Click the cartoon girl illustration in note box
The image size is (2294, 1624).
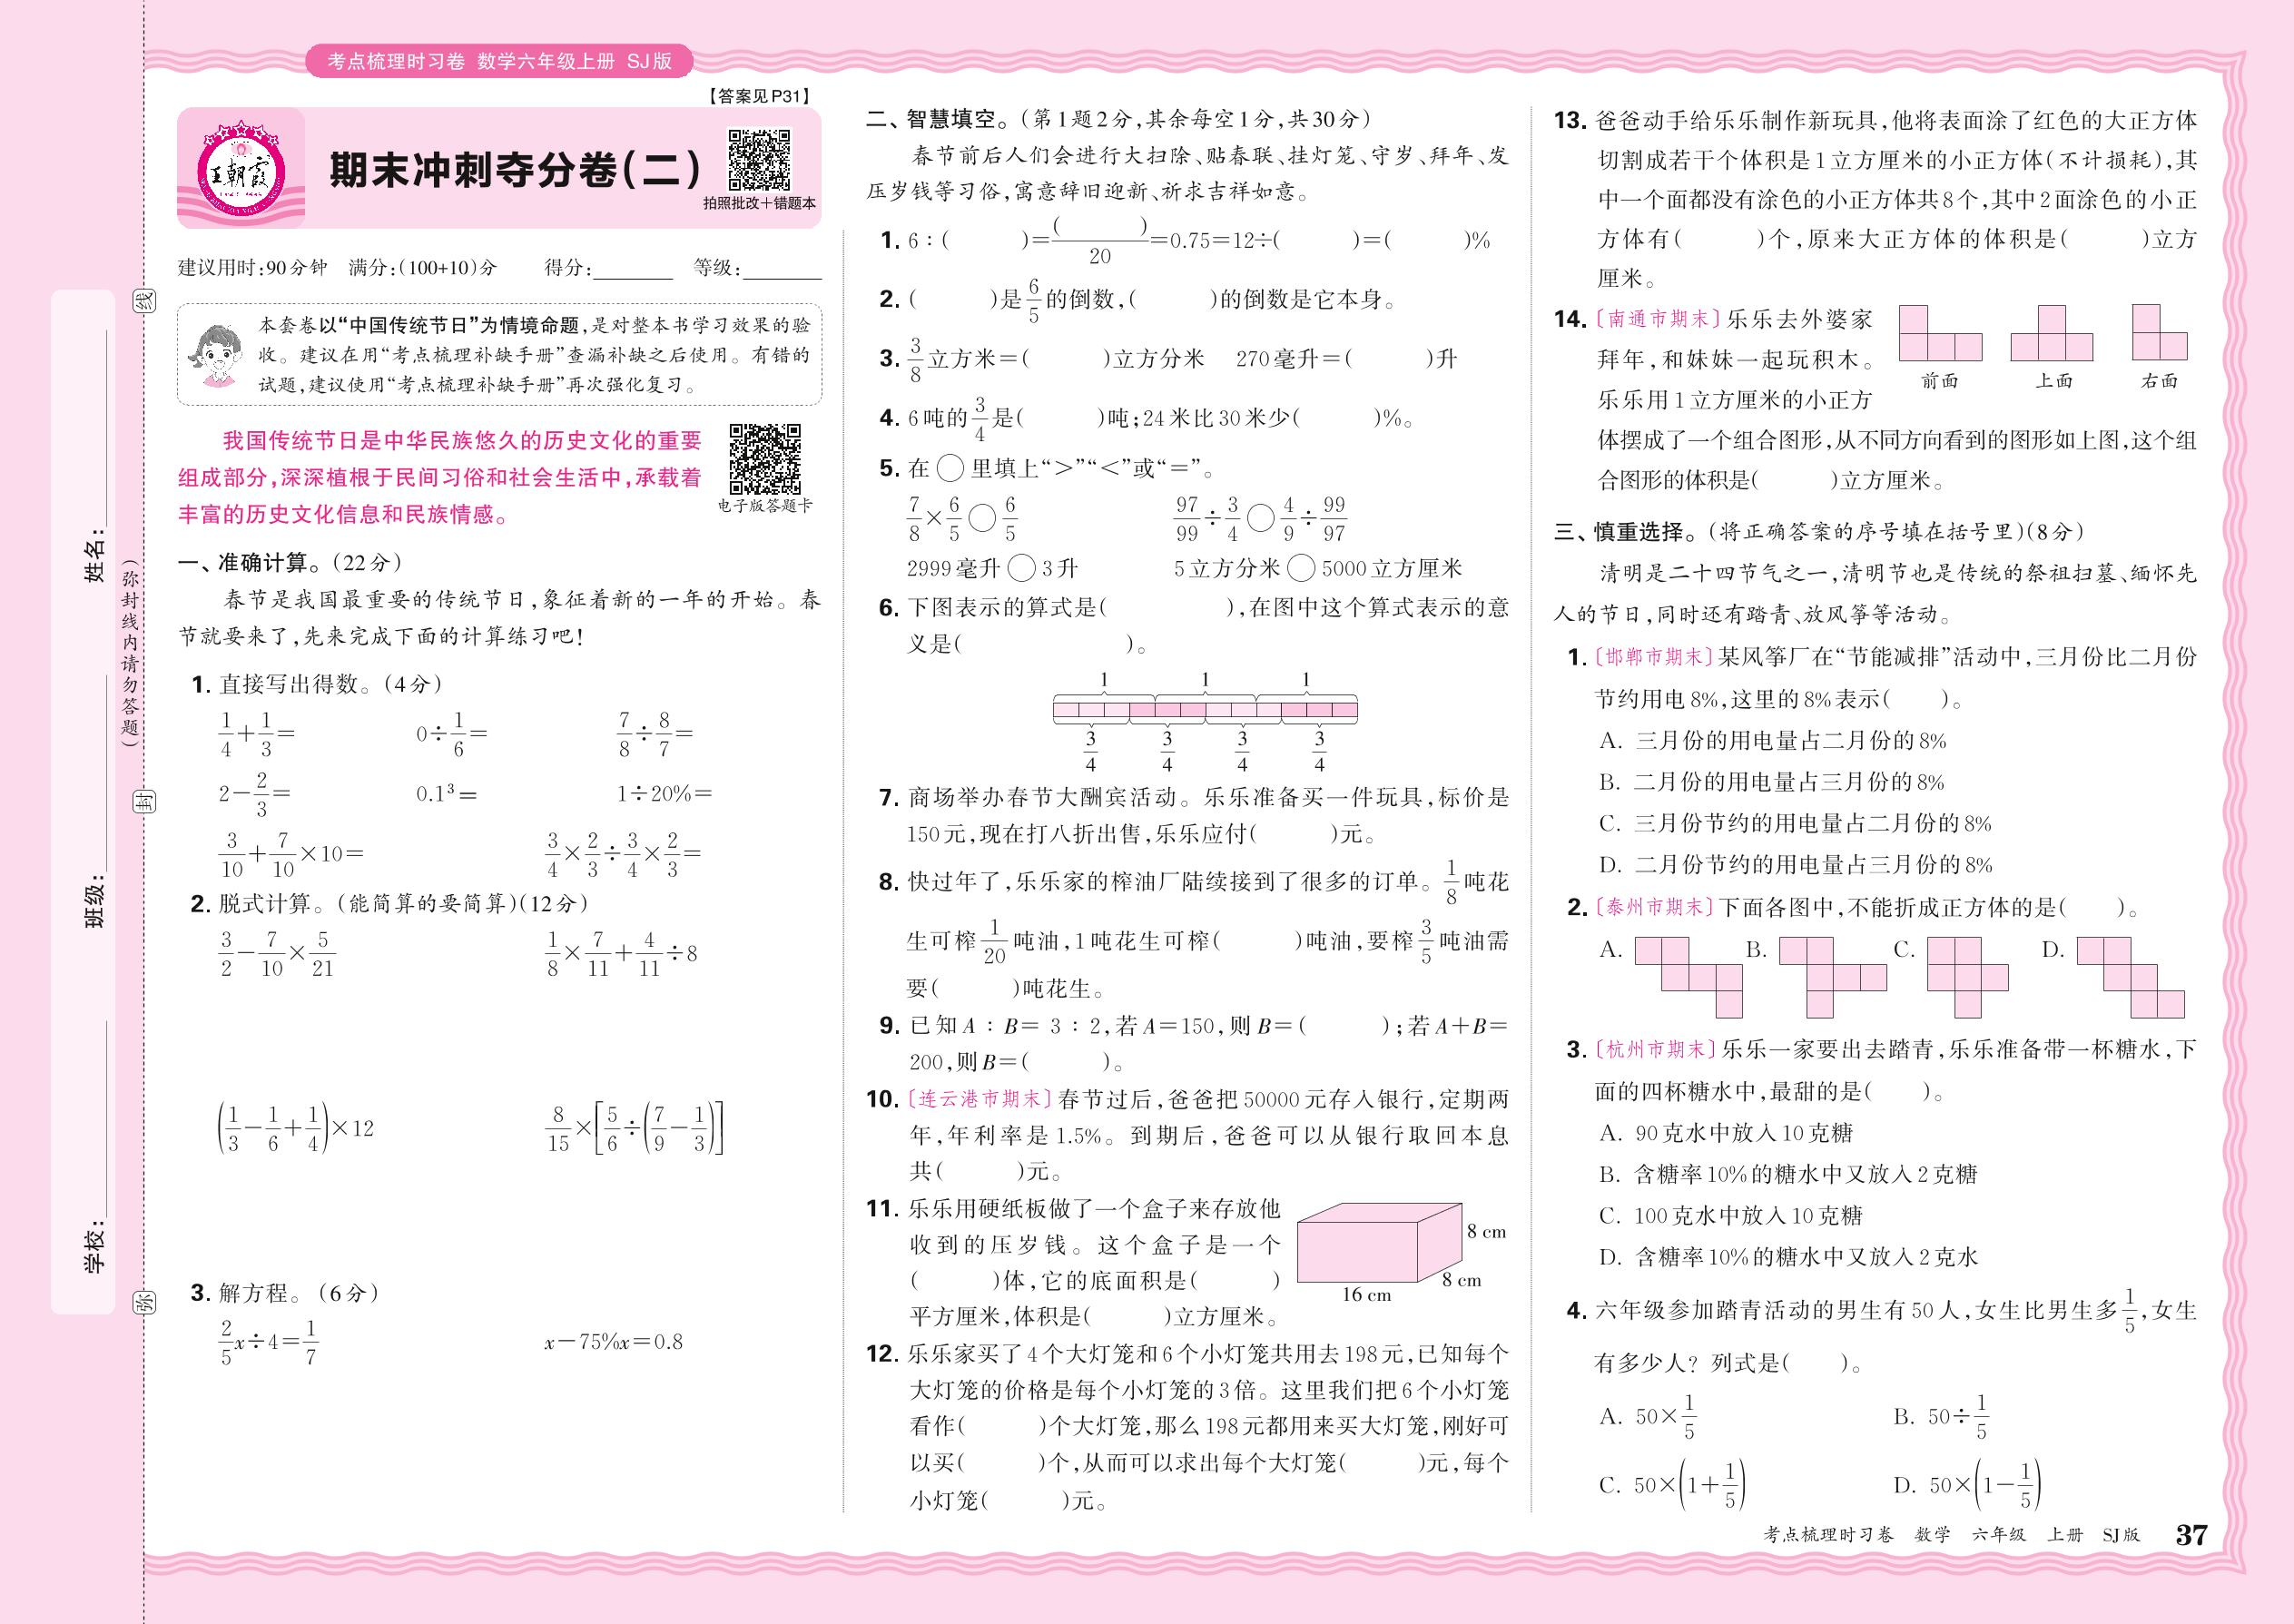216,355
